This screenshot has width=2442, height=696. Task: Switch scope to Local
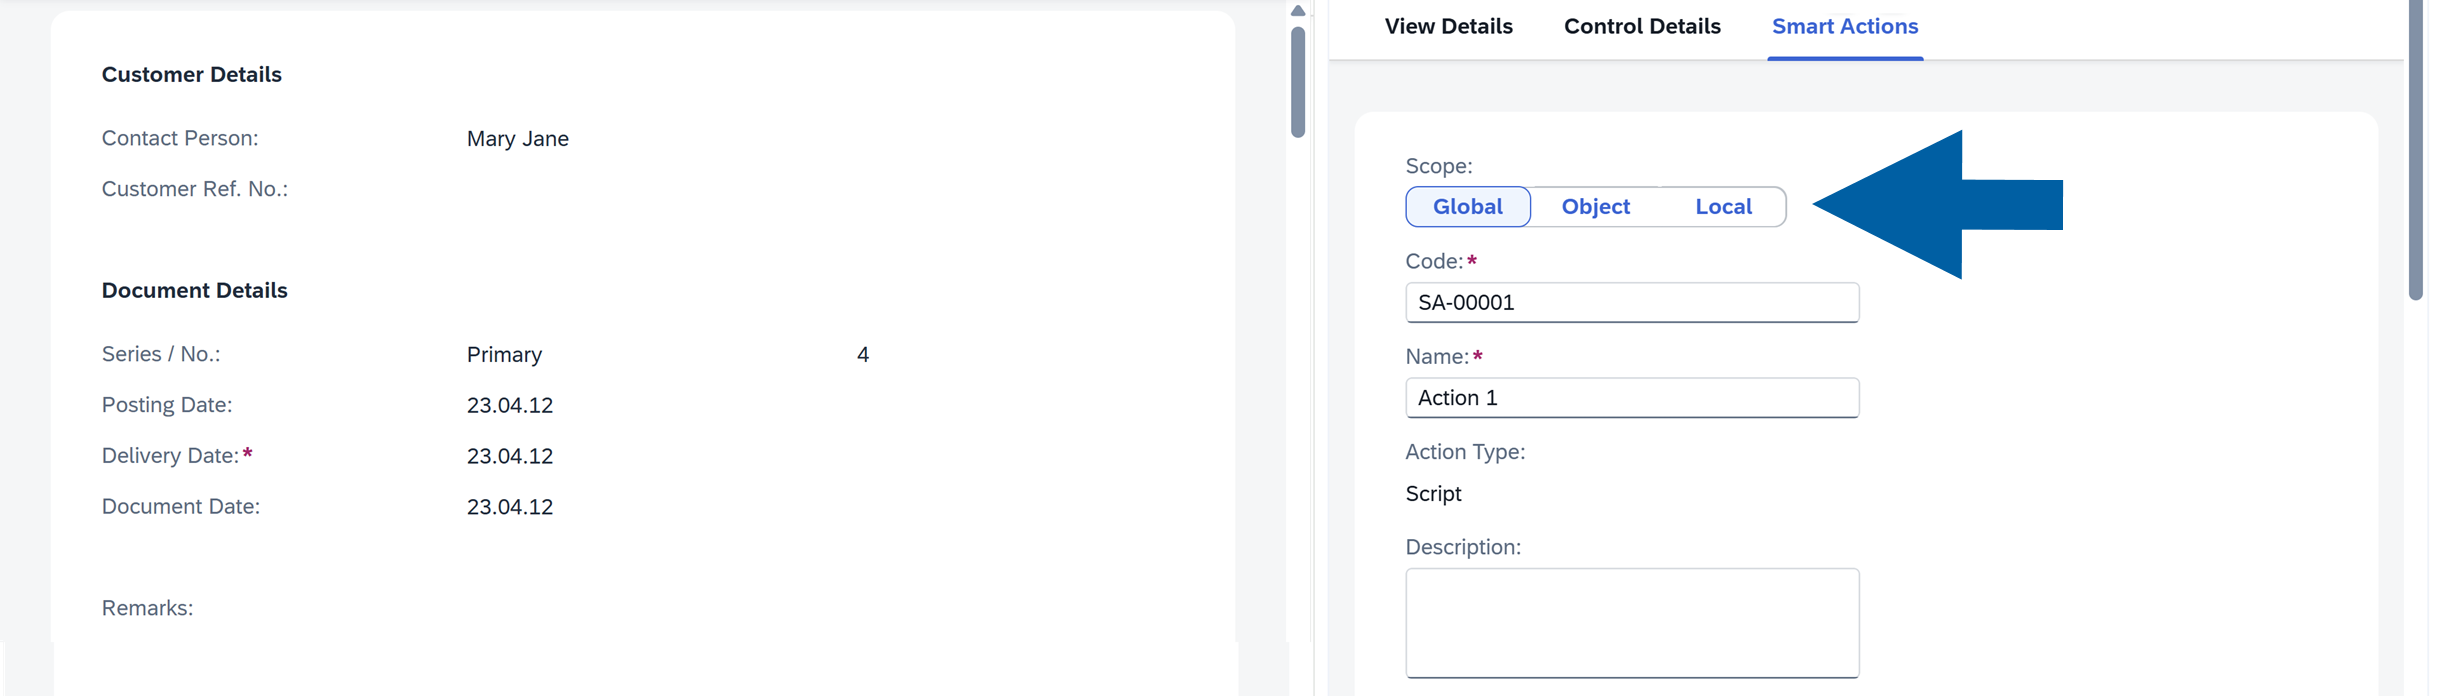click(x=1722, y=206)
